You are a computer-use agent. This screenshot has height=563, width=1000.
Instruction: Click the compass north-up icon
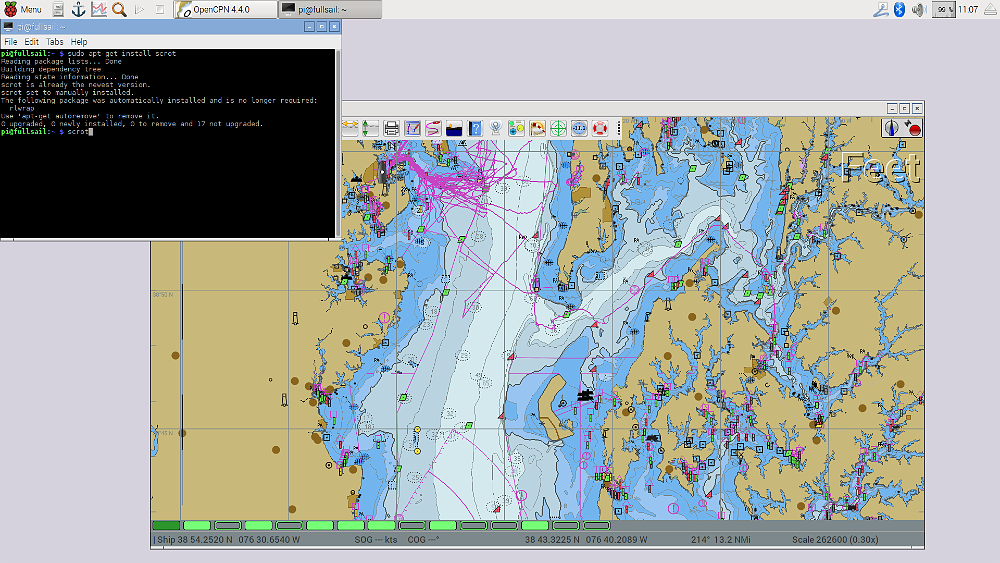(x=891, y=128)
